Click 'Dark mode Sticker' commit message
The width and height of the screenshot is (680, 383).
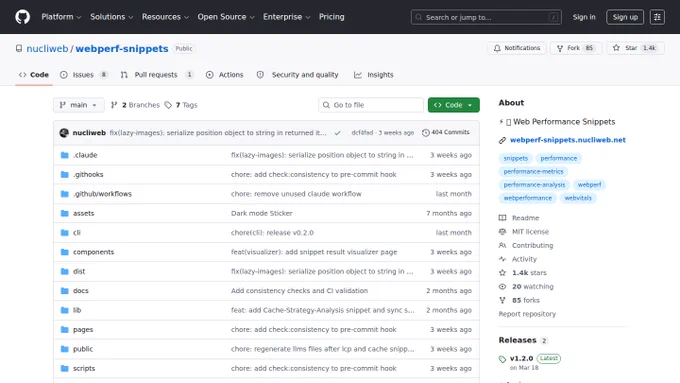point(262,213)
